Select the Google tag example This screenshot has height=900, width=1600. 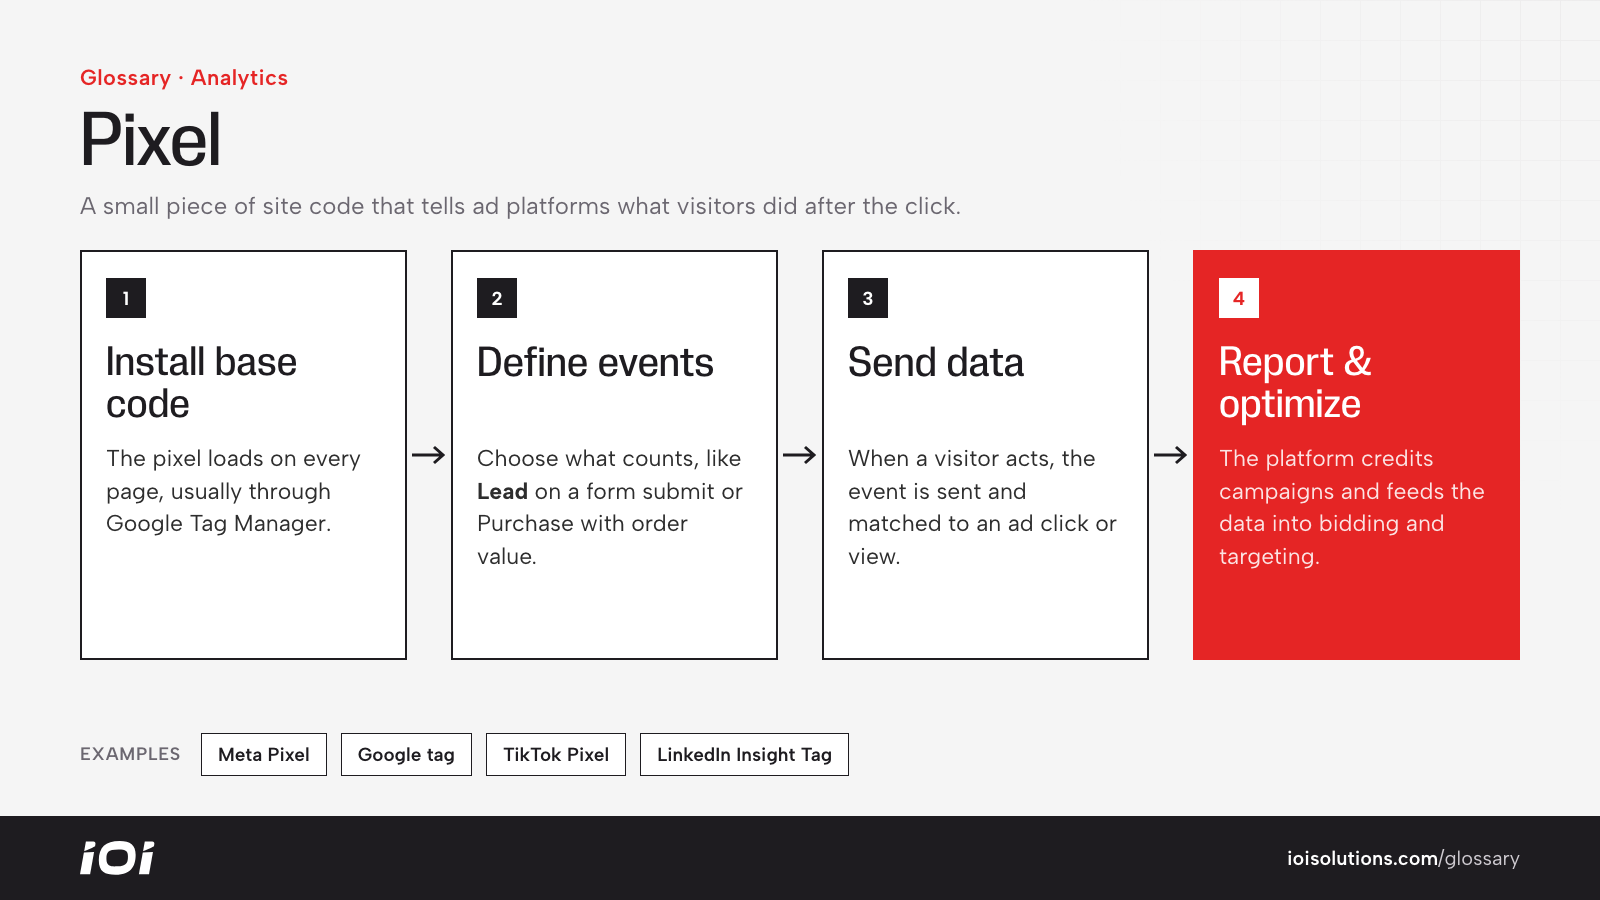pyautogui.click(x=406, y=754)
